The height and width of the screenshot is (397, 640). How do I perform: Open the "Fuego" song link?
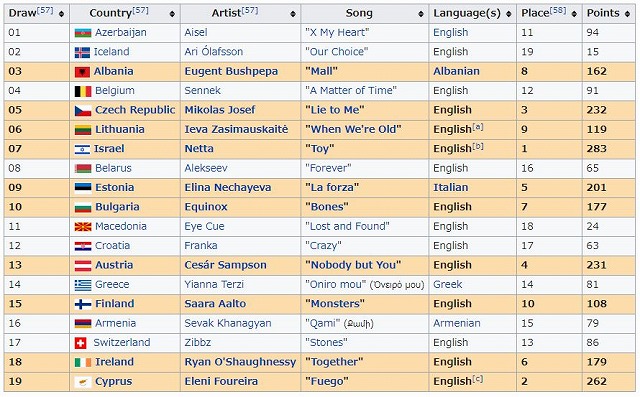(x=327, y=381)
